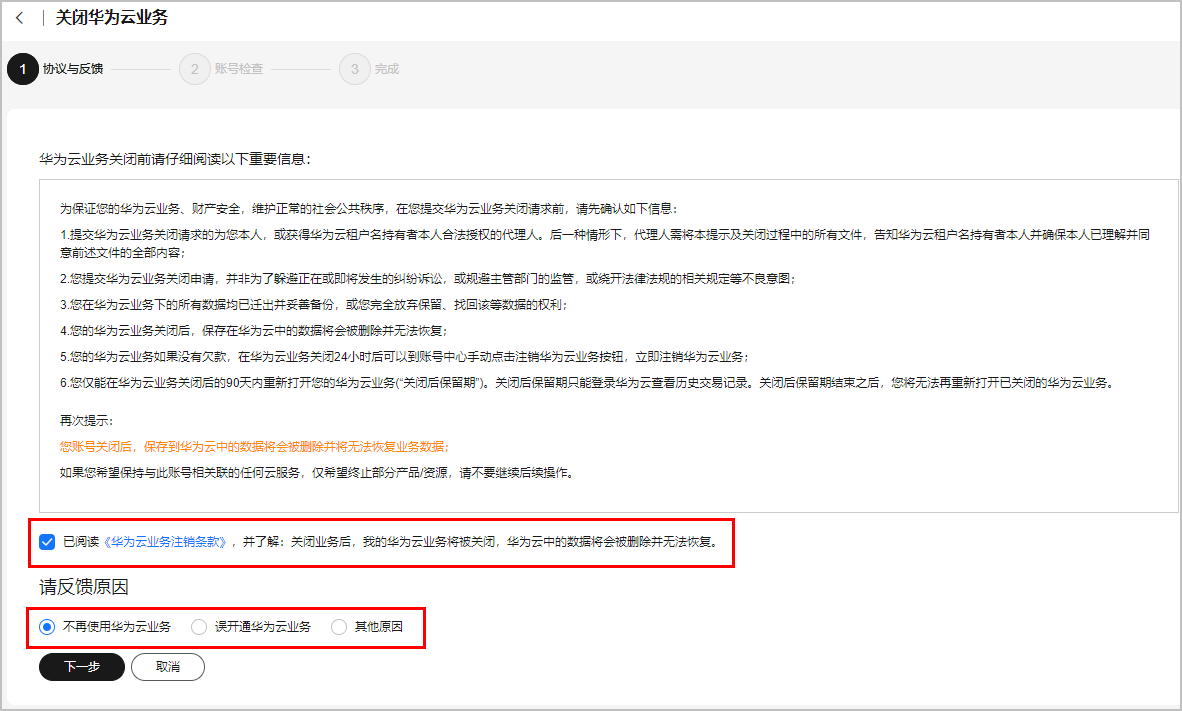Click the 协议与反馈 step label
This screenshot has height=711, width=1182.
coord(73,69)
